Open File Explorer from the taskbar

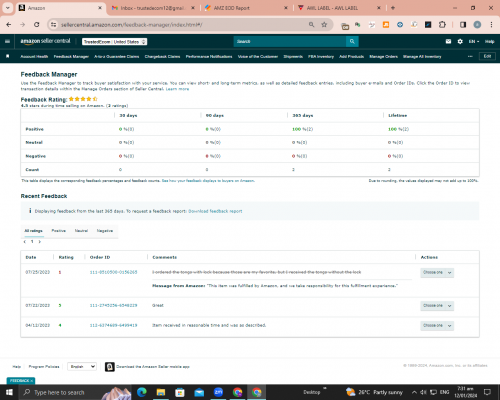click(161, 392)
